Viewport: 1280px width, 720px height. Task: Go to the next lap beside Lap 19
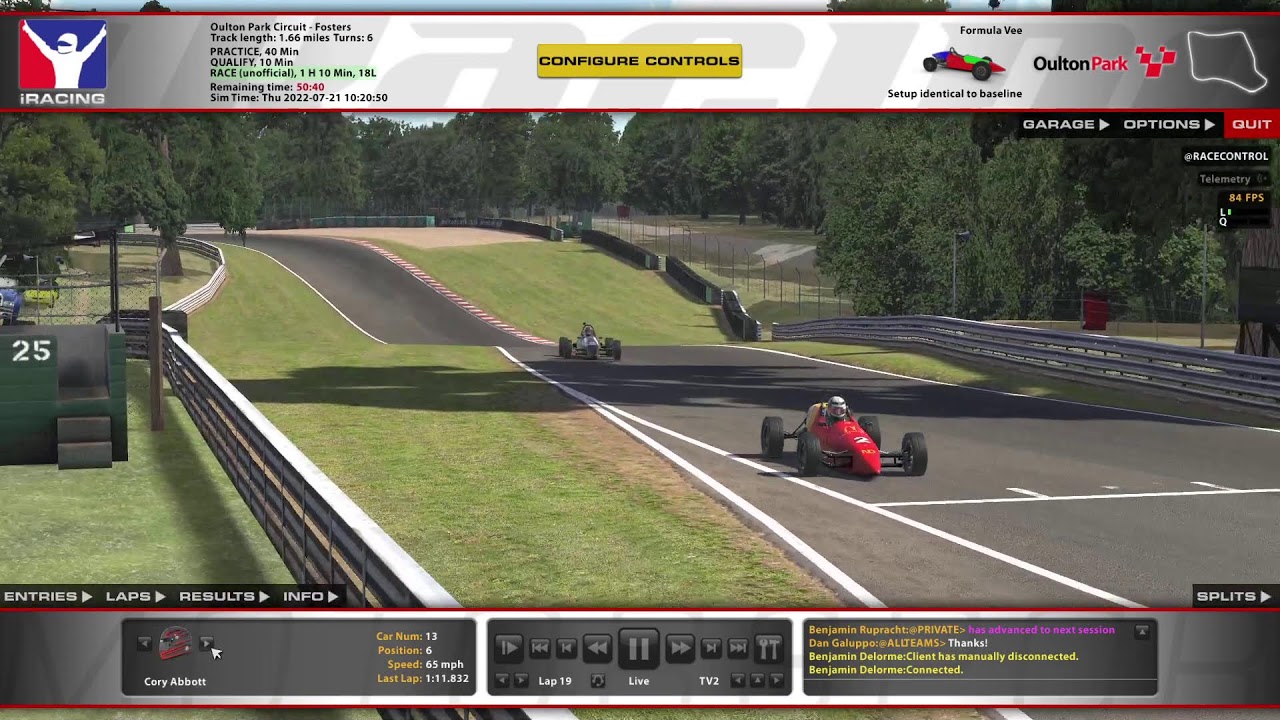coord(521,681)
